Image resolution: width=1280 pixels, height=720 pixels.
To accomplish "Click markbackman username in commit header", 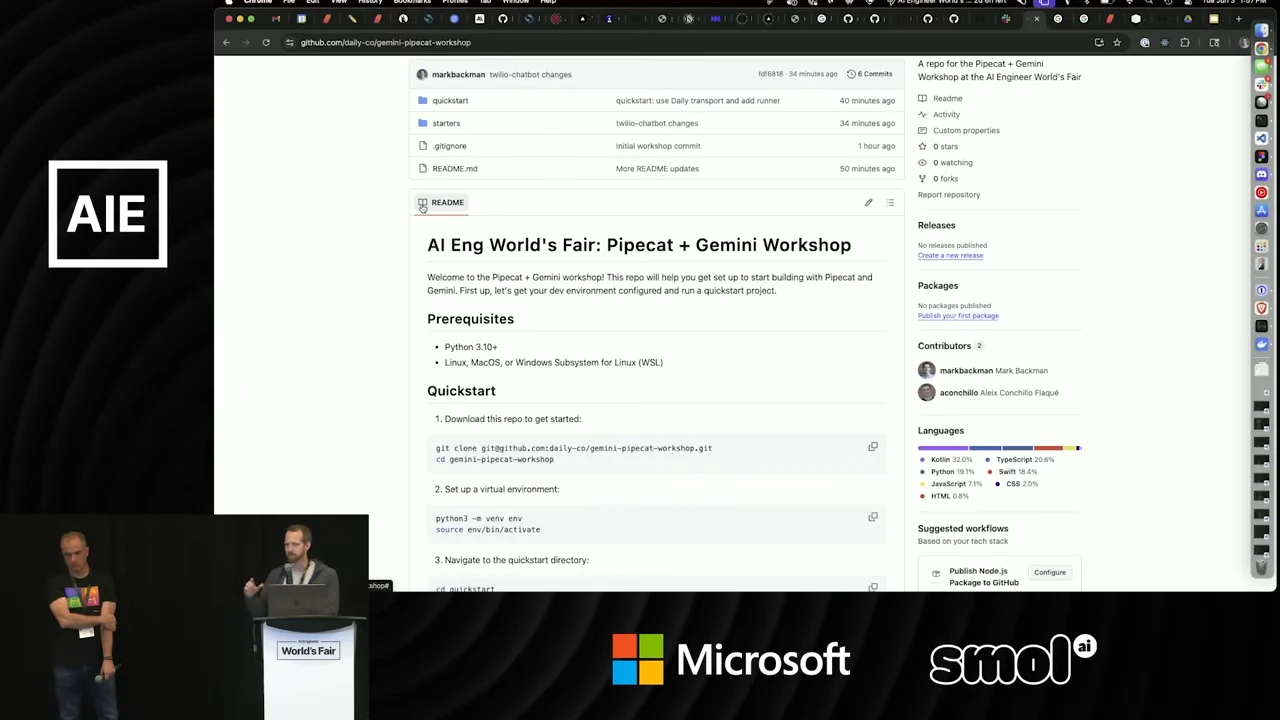I will point(458,74).
